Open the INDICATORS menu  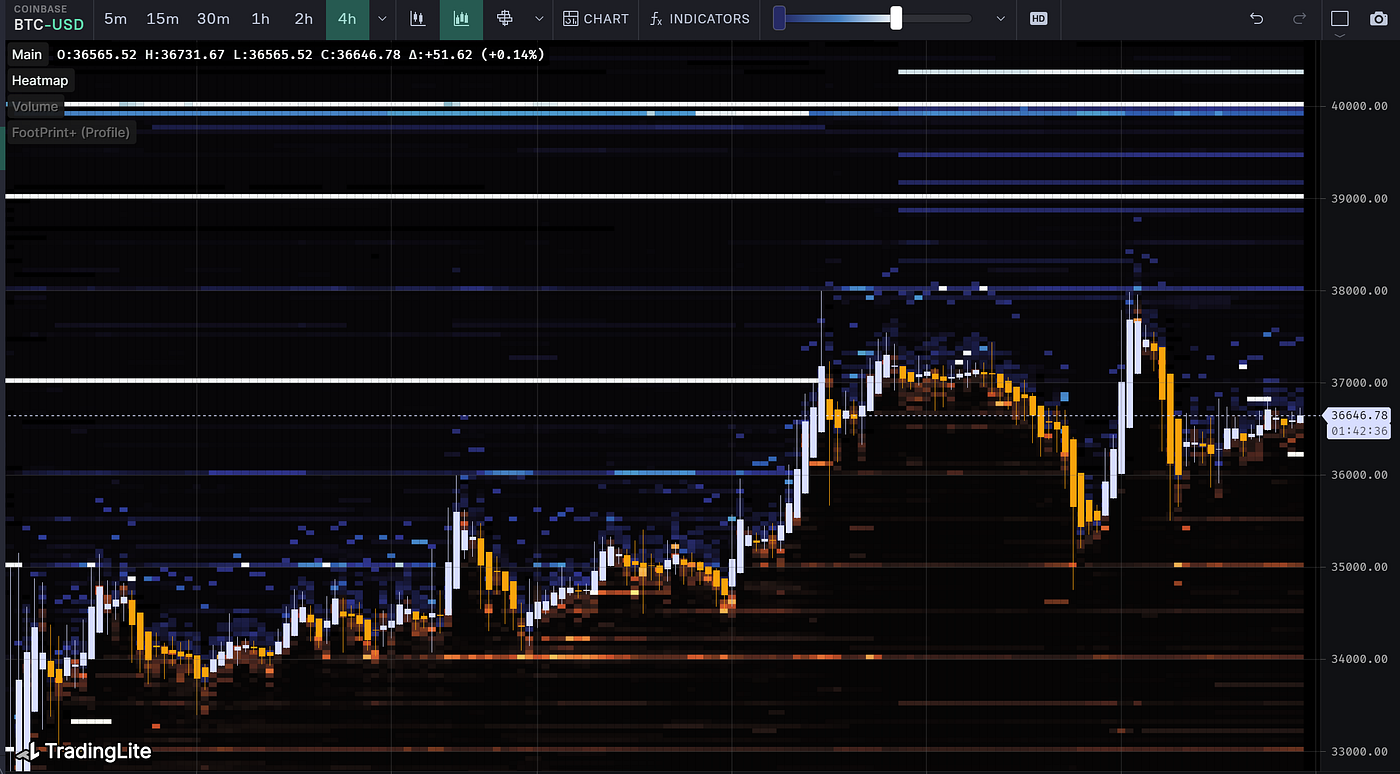coord(699,19)
